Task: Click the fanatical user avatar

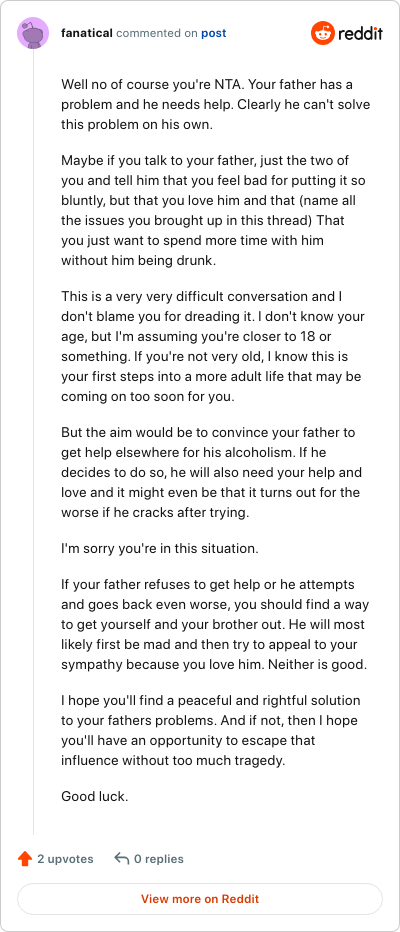Action: (x=34, y=33)
